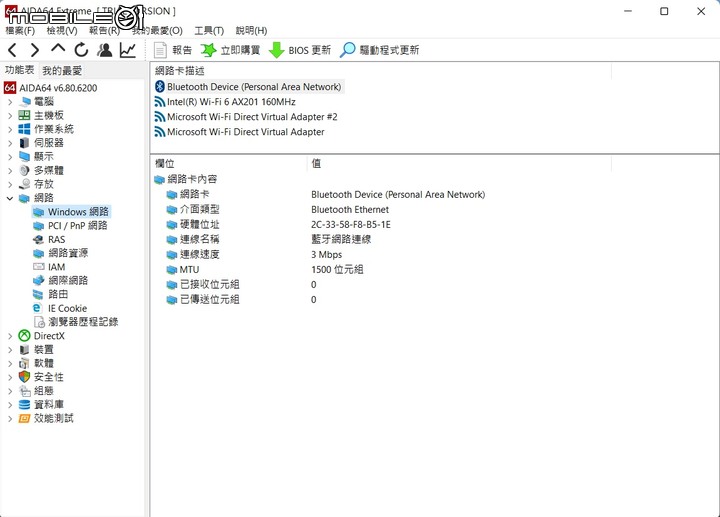
Task: Click the 硬體位址 value 2C-33-58-F8-B5-1E
Action: (351, 225)
